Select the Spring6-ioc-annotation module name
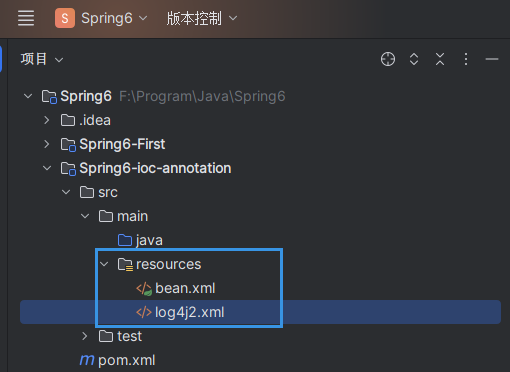This screenshot has width=510, height=372. [x=155, y=168]
